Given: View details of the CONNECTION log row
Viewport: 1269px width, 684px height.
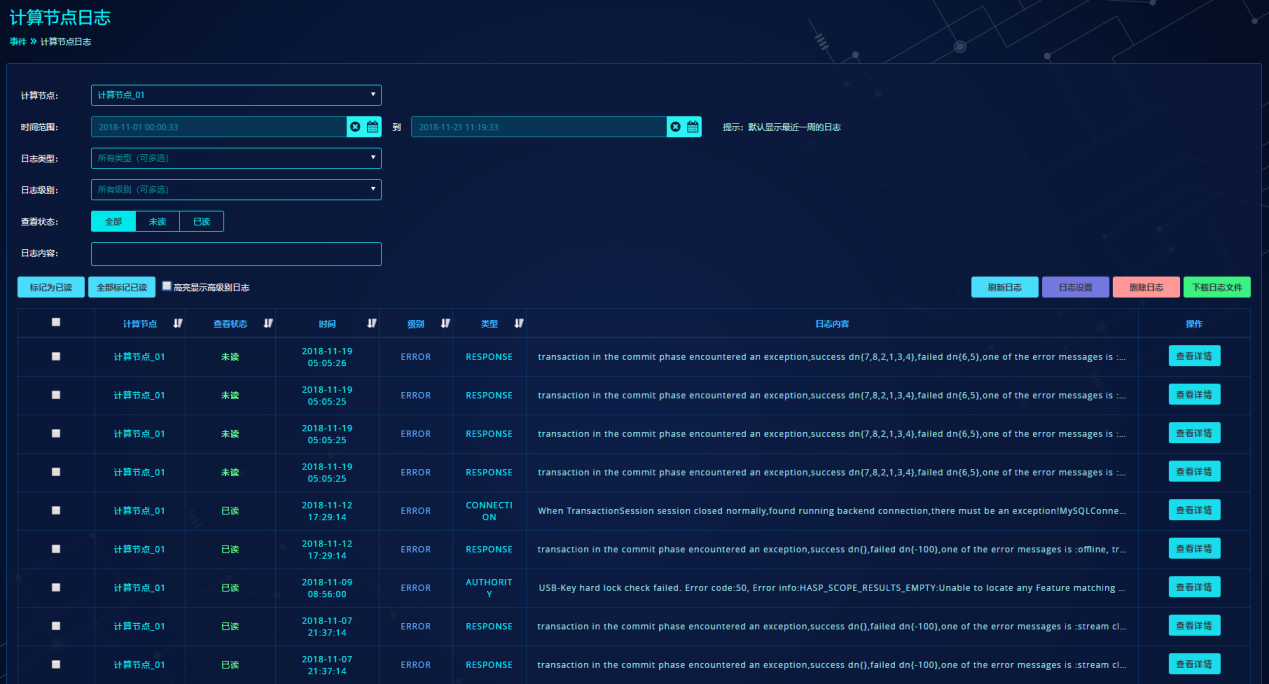Looking at the screenshot, I should pos(1194,510).
